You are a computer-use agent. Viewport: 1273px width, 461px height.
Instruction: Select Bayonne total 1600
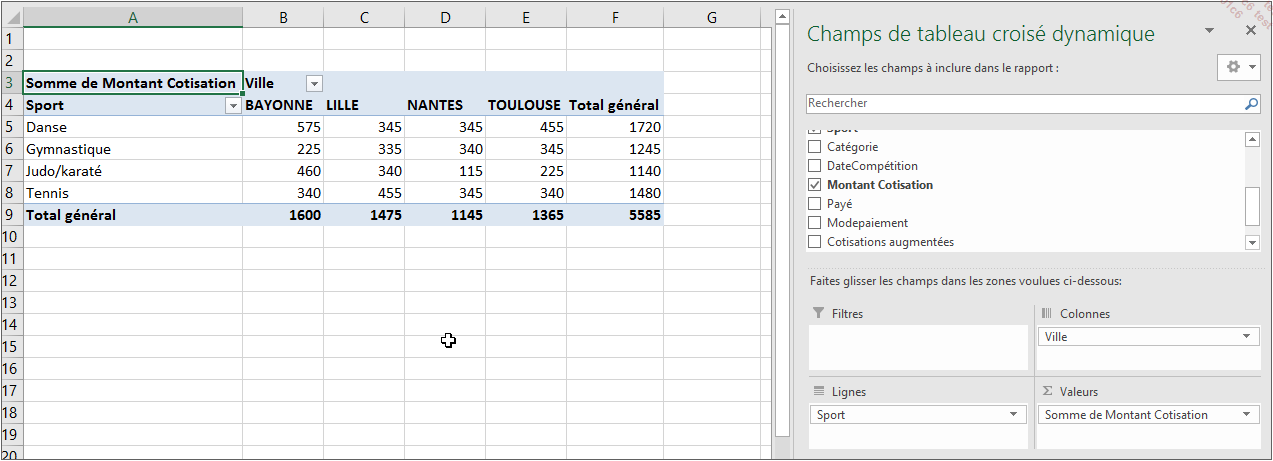(283, 215)
